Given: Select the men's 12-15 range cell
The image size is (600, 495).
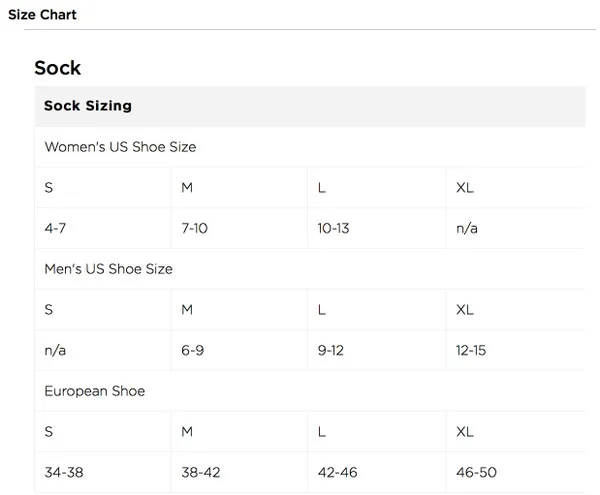Looking at the screenshot, I should point(515,350).
